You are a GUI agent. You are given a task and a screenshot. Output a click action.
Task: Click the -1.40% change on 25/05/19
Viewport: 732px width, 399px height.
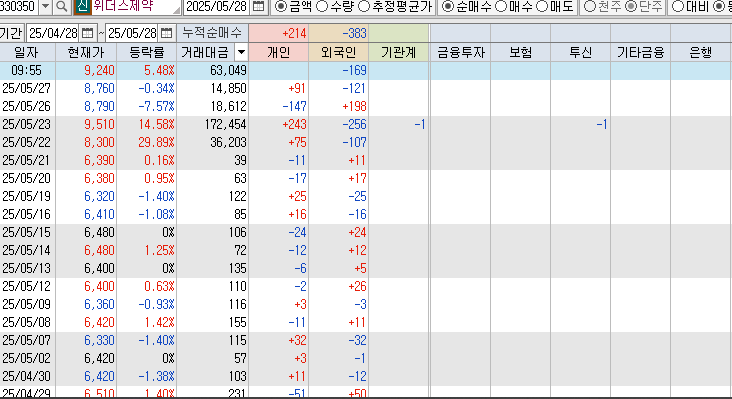coord(156,196)
